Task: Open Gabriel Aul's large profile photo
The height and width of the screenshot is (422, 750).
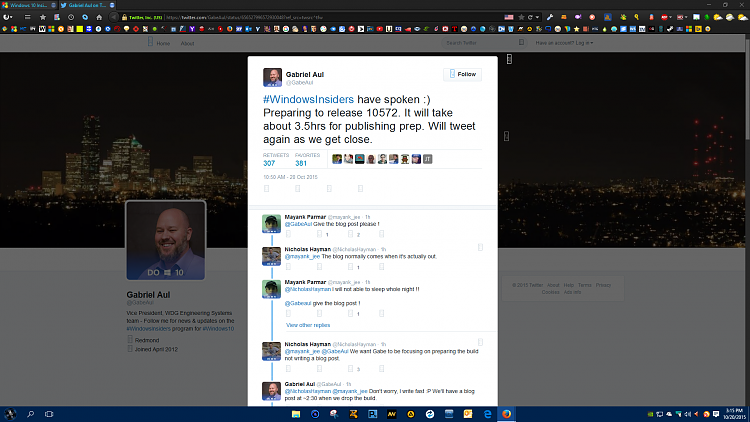Action: [165, 240]
